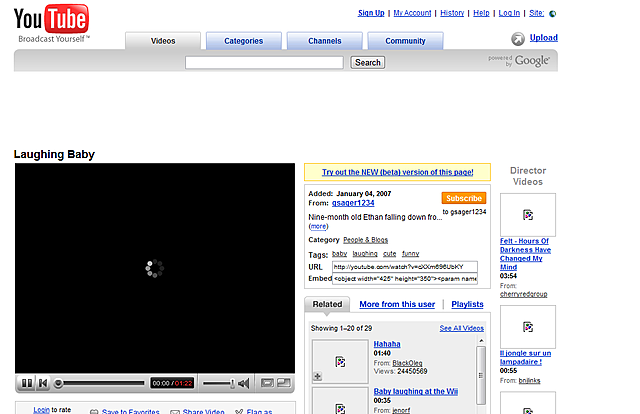The height and width of the screenshot is (414, 640).
Task: Click Login to rate link
Action: tap(41, 410)
